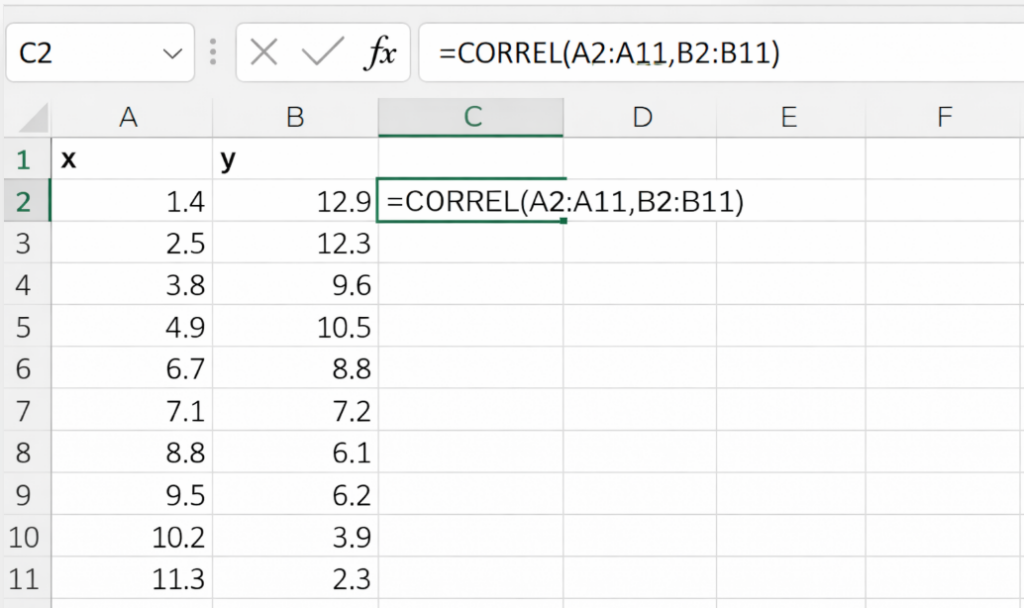1024x608 pixels.
Task: Click the Name Box showing C2
Action: [80, 53]
